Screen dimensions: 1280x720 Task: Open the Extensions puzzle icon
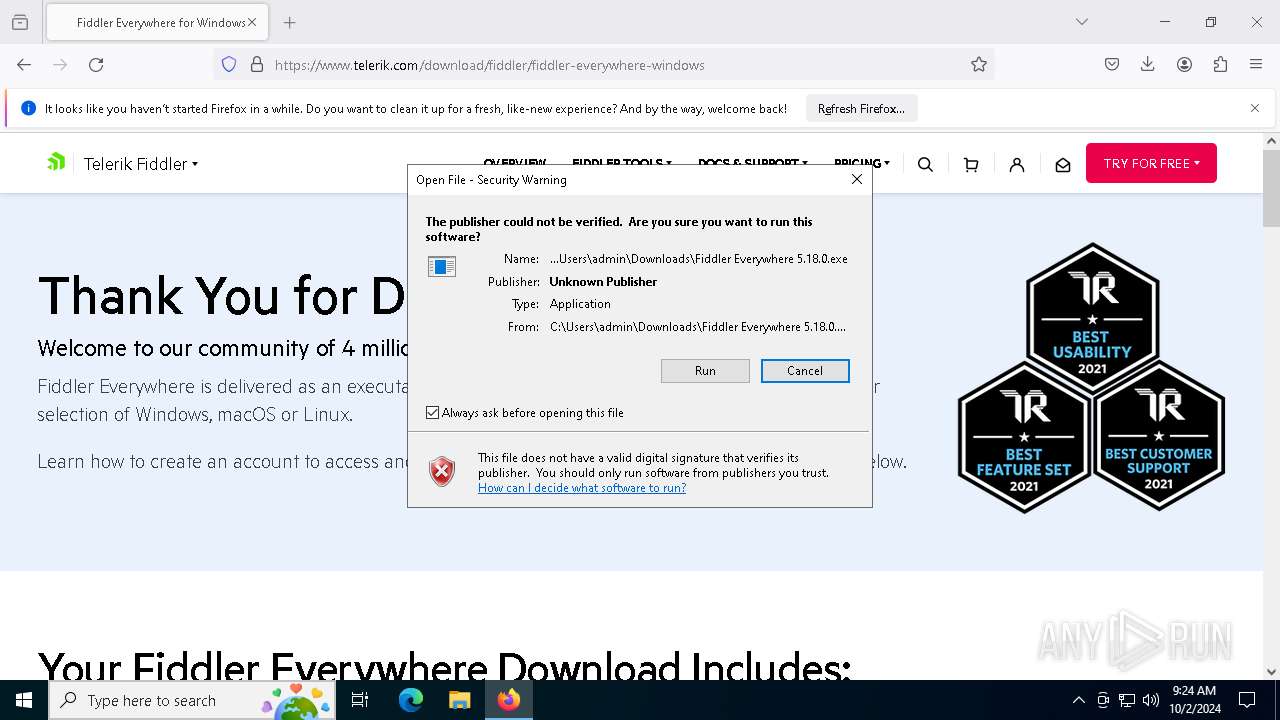(1220, 64)
